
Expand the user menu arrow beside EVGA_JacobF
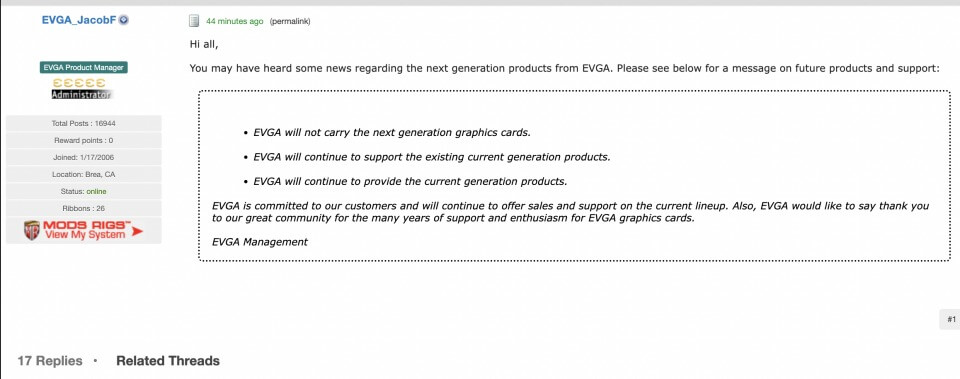[124, 20]
